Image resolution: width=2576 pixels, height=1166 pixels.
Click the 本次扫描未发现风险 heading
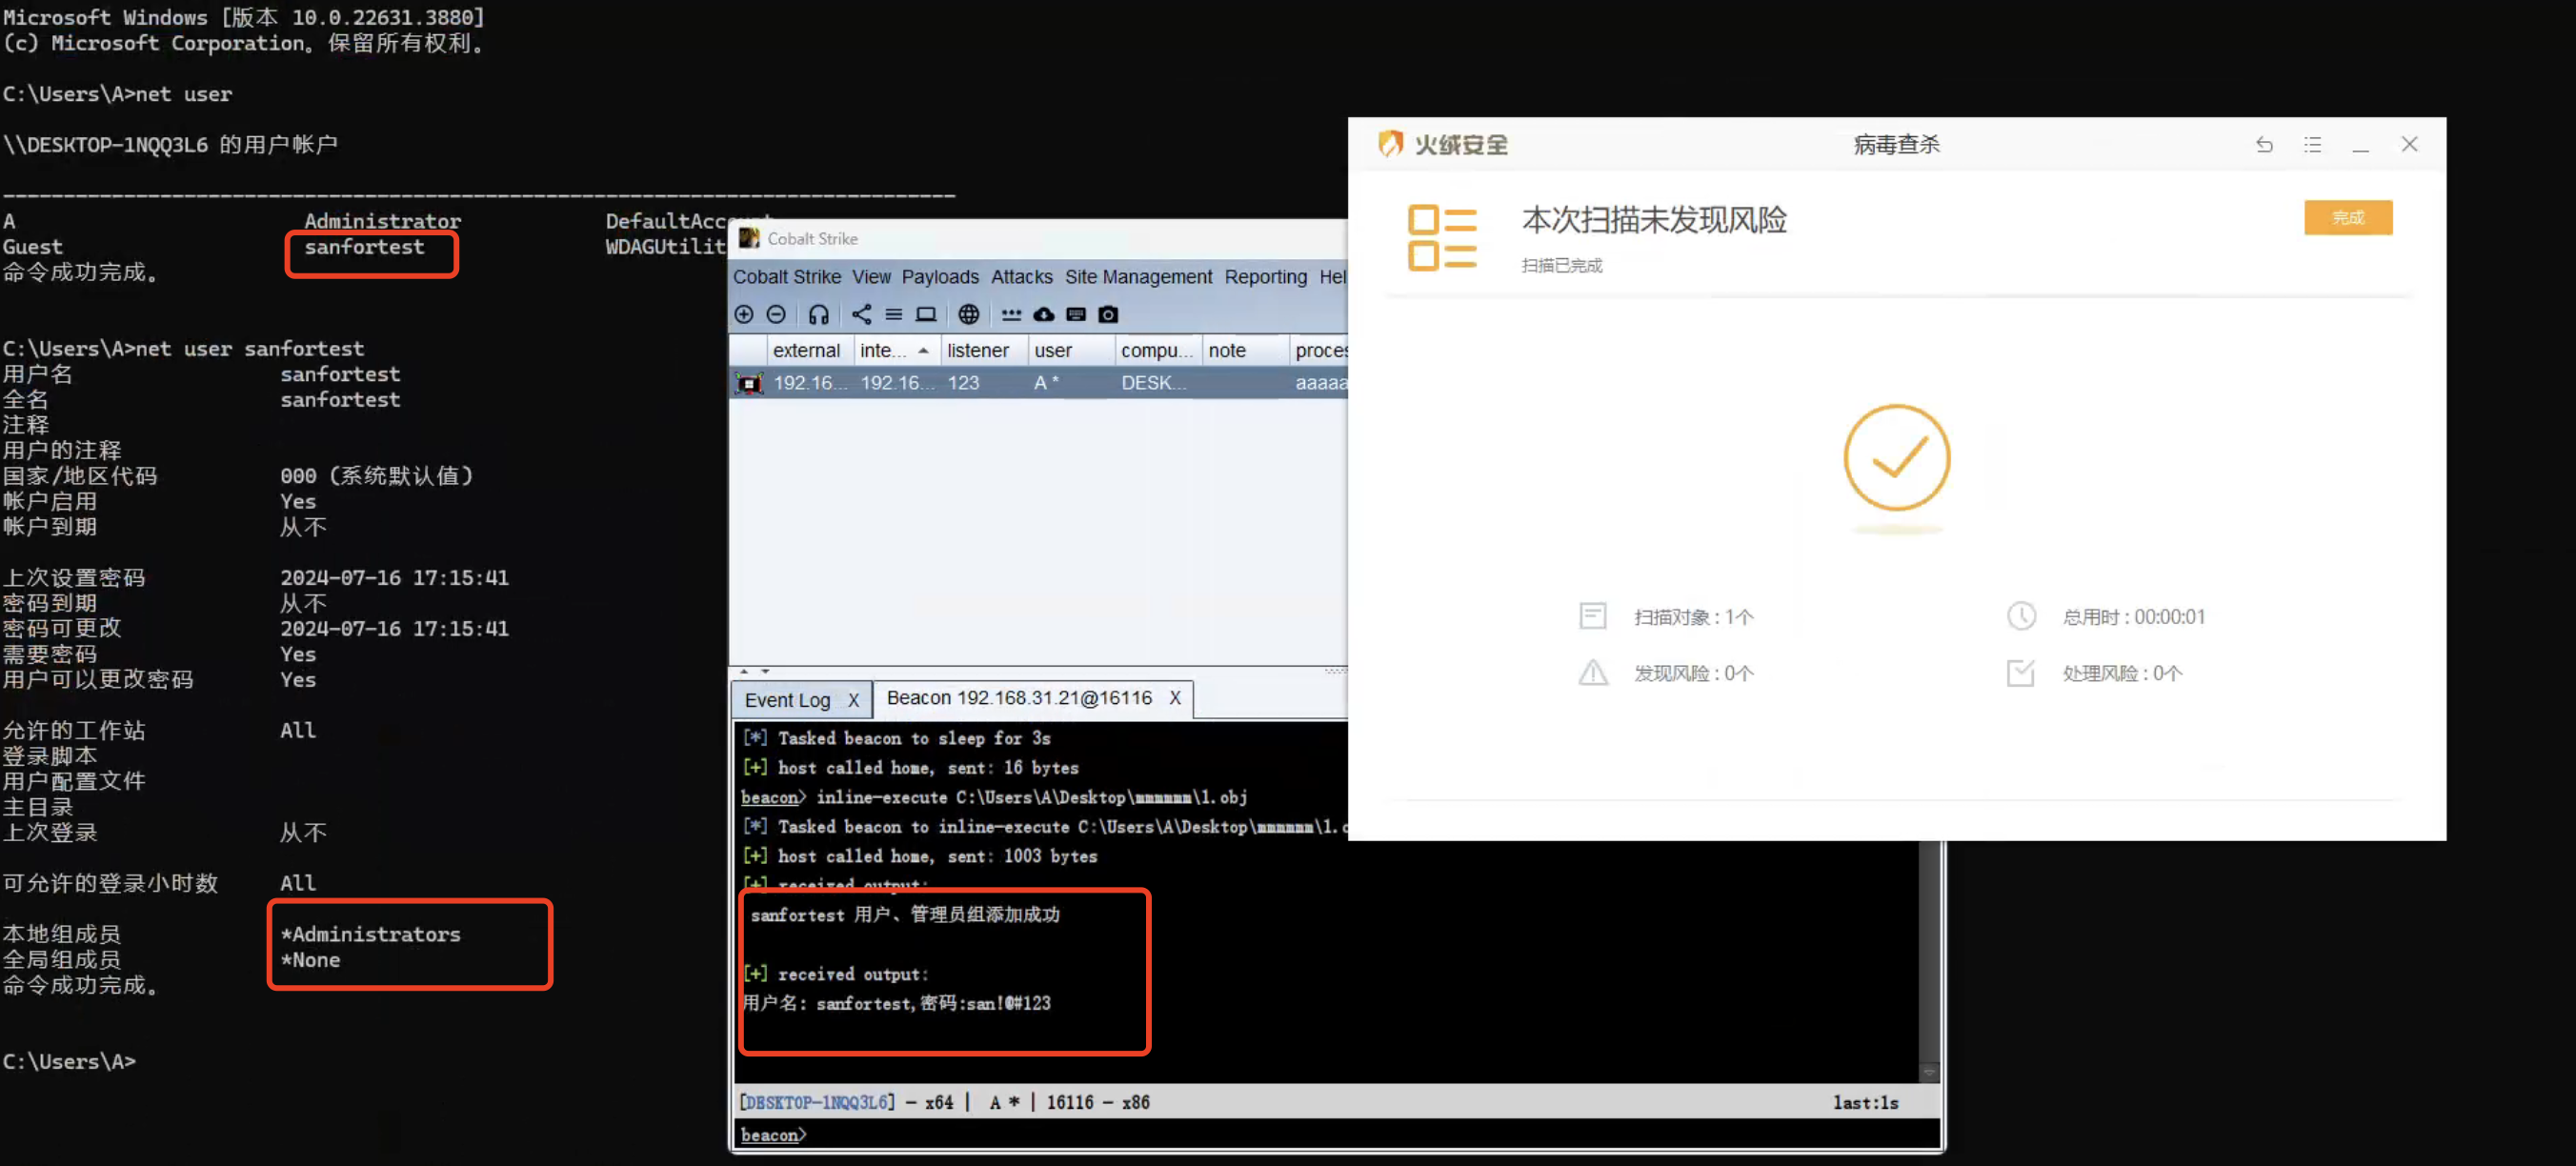click(x=1654, y=220)
